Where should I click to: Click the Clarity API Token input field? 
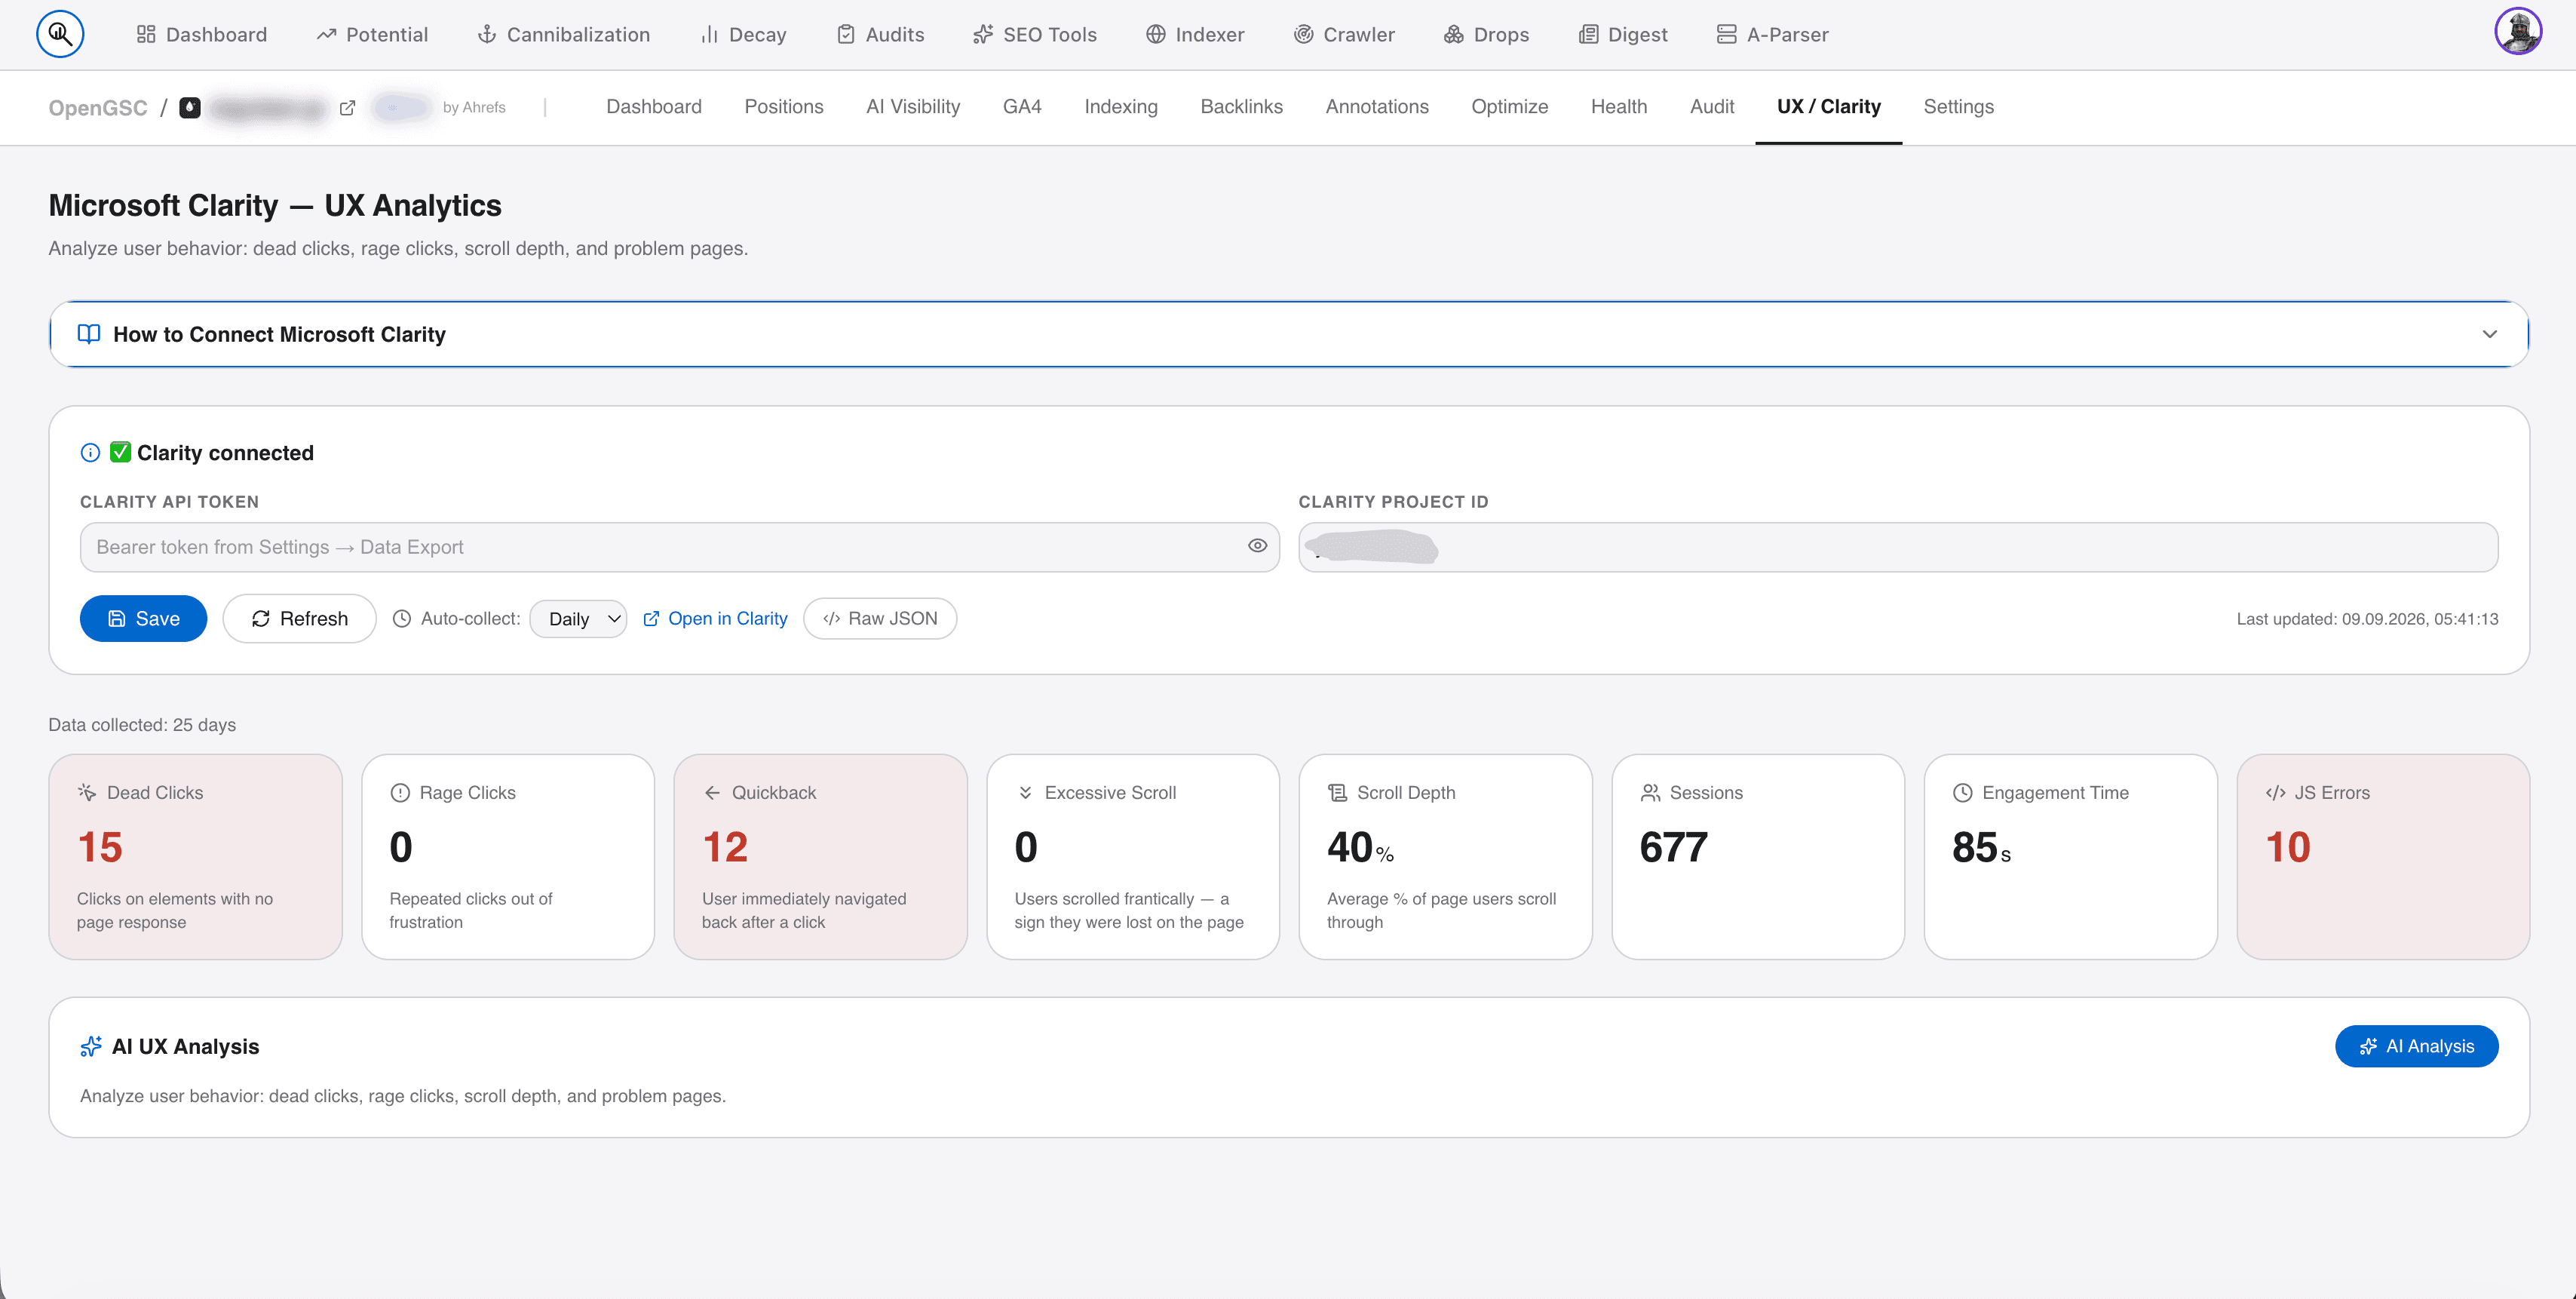[679, 547]
